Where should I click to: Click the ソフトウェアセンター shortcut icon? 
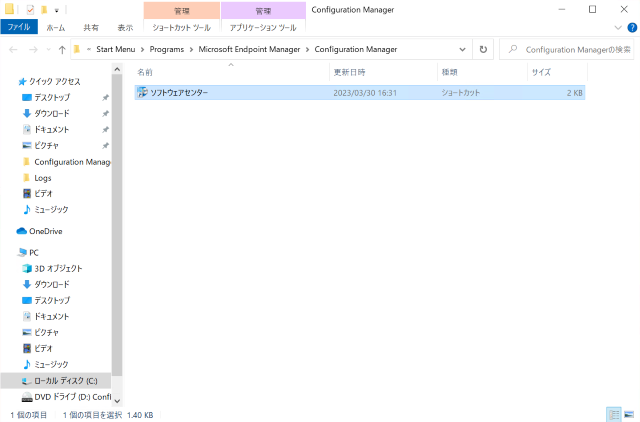click(x=142, y=92)
